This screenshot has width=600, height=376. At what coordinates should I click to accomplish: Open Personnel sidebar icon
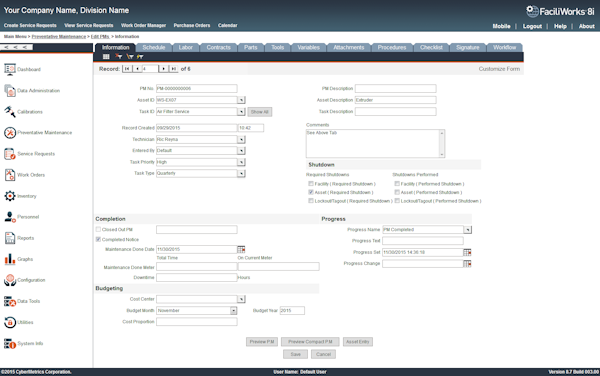point(10,217)
